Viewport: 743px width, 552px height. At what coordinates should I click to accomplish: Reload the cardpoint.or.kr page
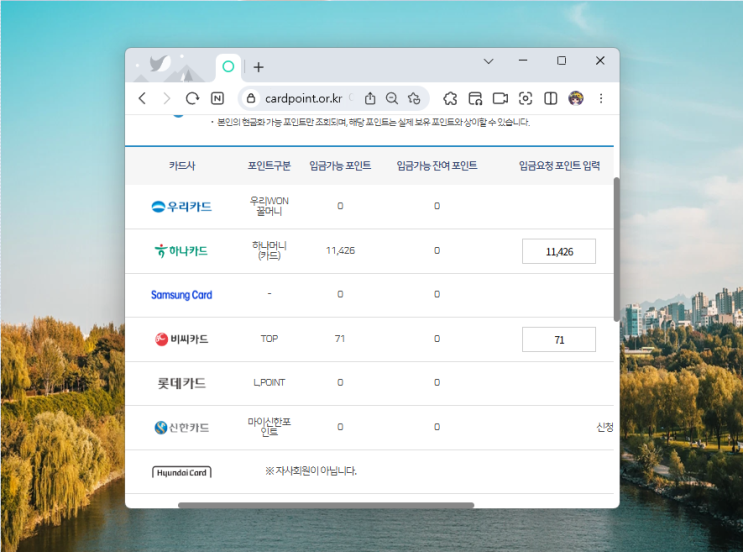click(192, 98)
